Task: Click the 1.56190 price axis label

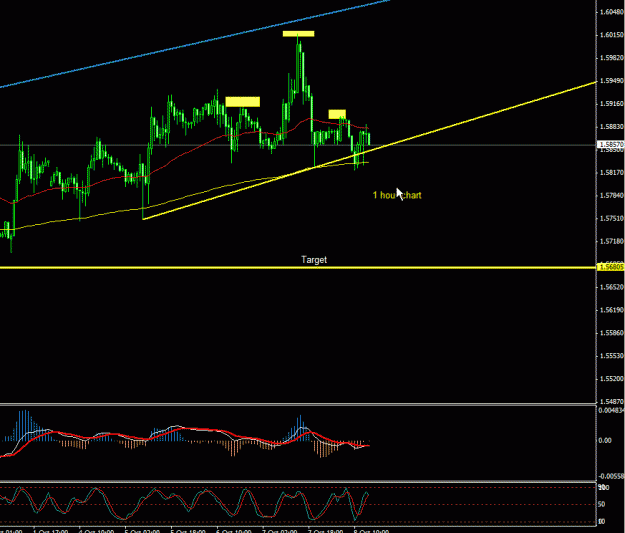Action: point(611,310)
